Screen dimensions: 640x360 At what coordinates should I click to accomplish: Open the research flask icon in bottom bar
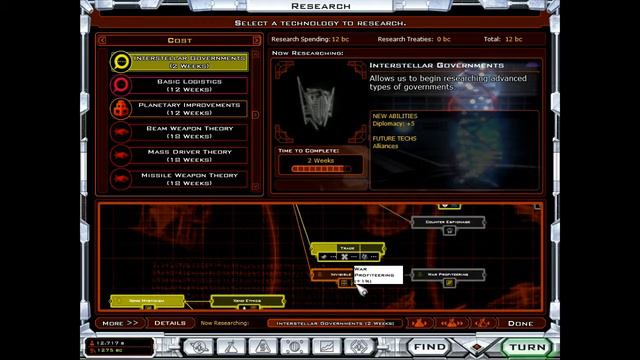(x=231, y=347)
